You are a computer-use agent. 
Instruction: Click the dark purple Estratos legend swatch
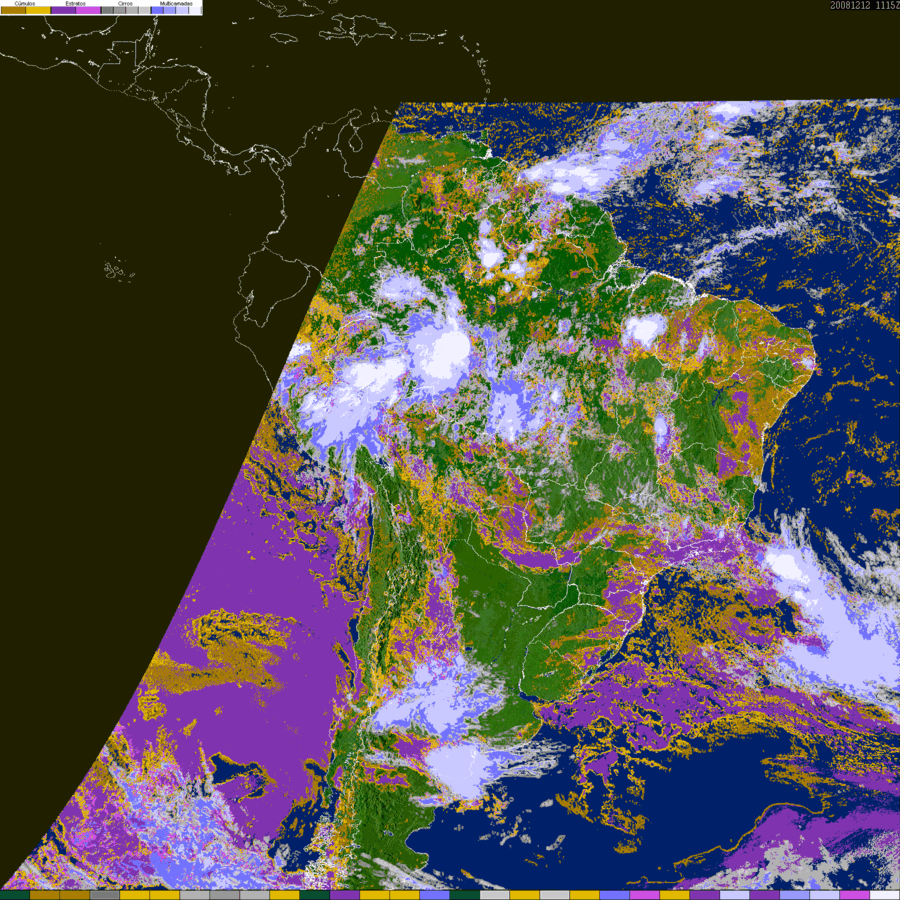(x=63, y=10)
